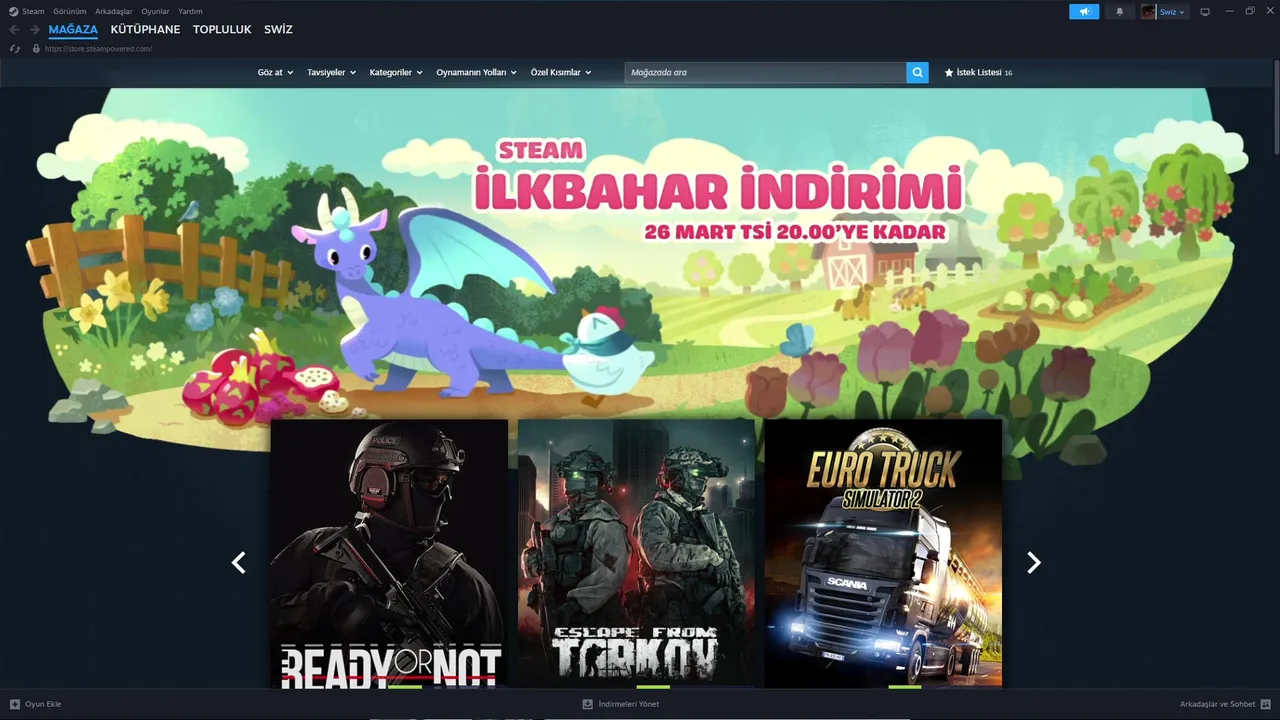This screenshot has height=720, width=1280.
Task: Show next games with right carousel arrow
Action: (x=1034, y=563)
